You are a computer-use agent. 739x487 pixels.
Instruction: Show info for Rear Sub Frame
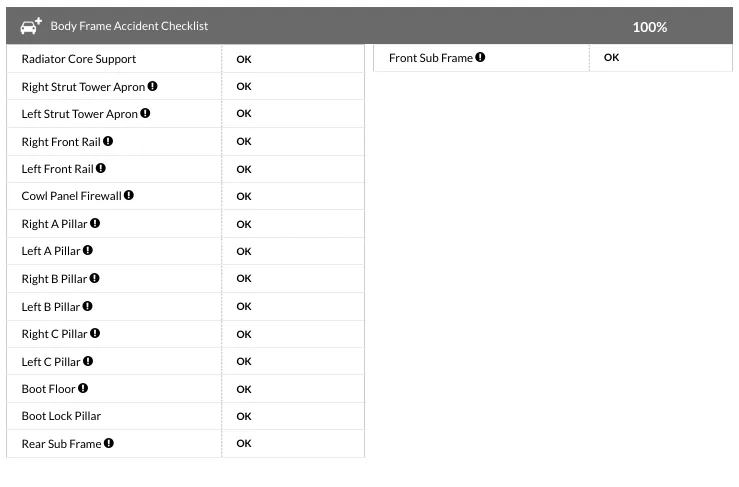pyautogui.click(x=109, y=443)
